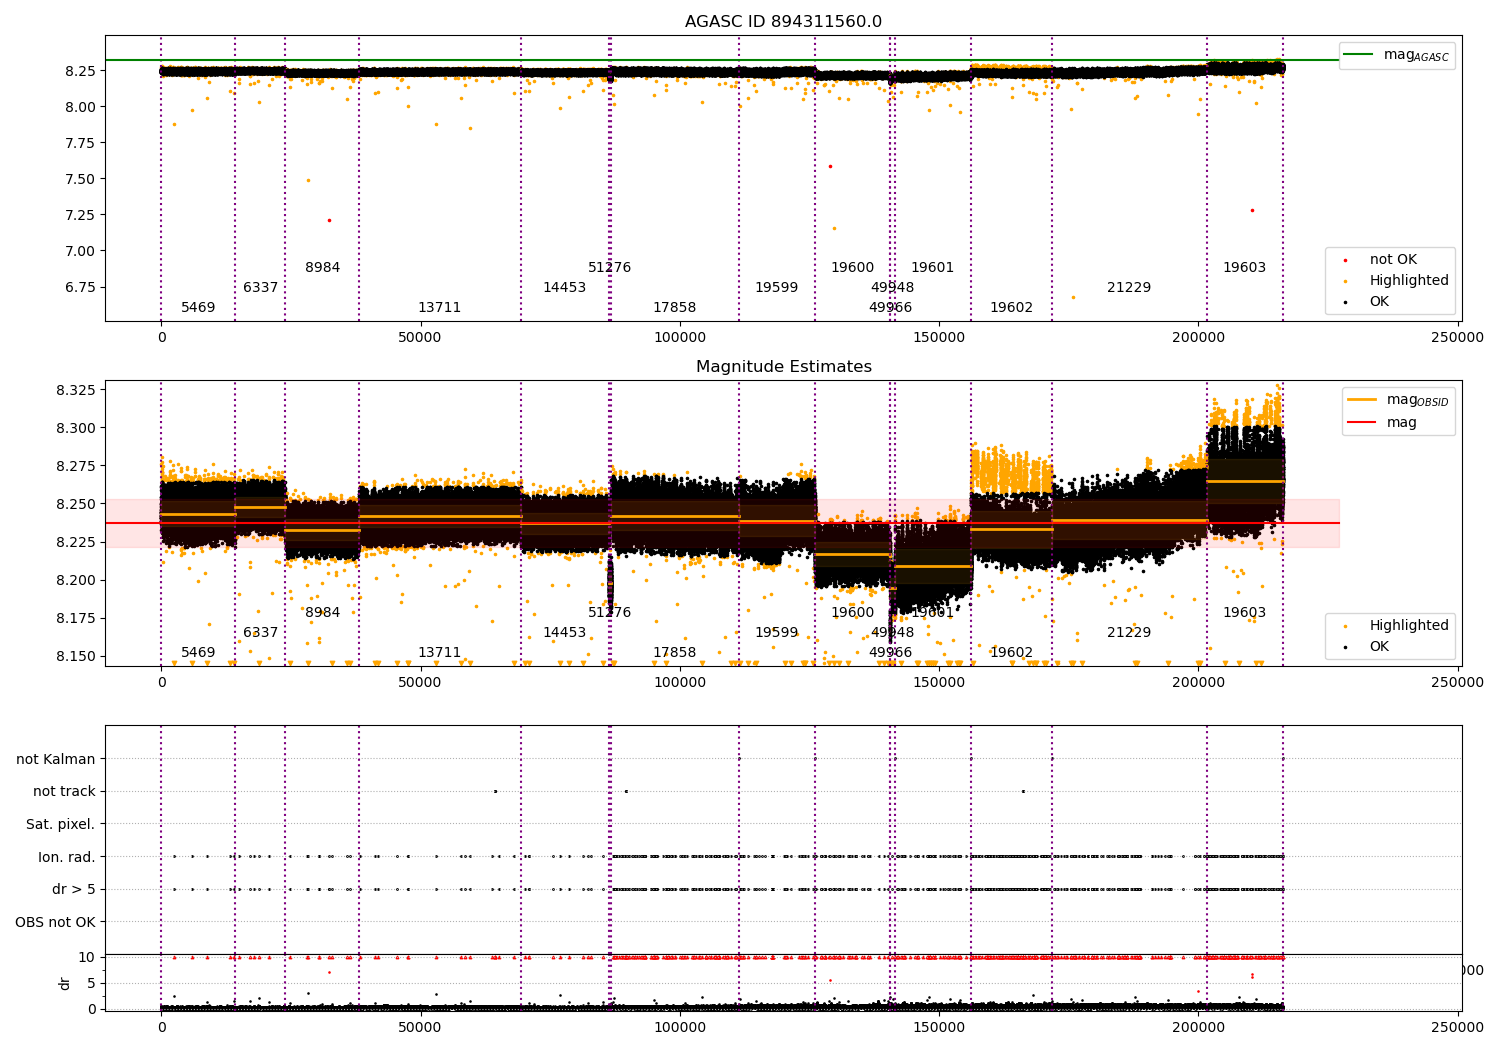Click the 8.275 y-axis tick label
Viewport: 1500px width, 1050px height.
pos(76,466)
